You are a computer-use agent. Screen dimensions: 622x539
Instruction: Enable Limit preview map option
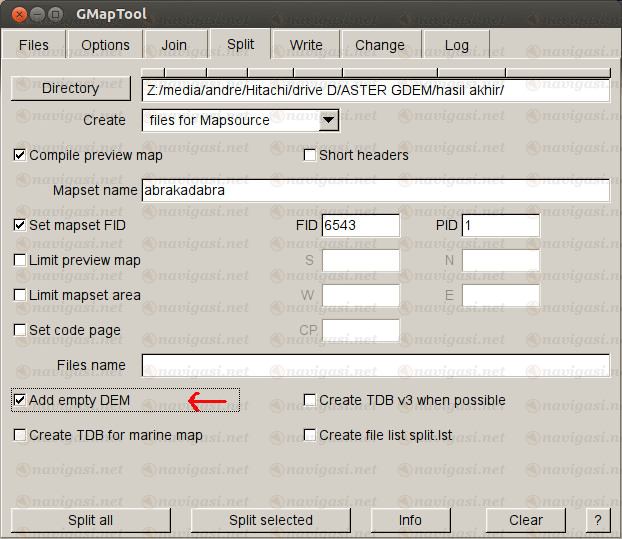click(20, 260)
